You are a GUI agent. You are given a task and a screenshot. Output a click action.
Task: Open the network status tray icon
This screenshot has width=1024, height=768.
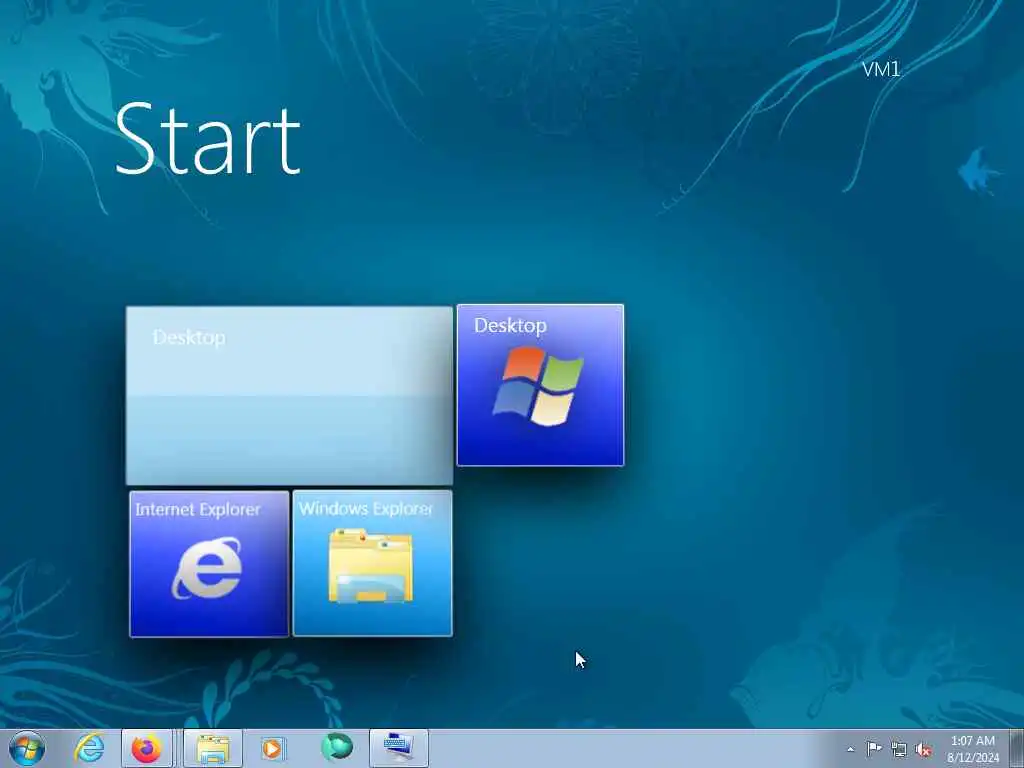[x=899, y=749]
